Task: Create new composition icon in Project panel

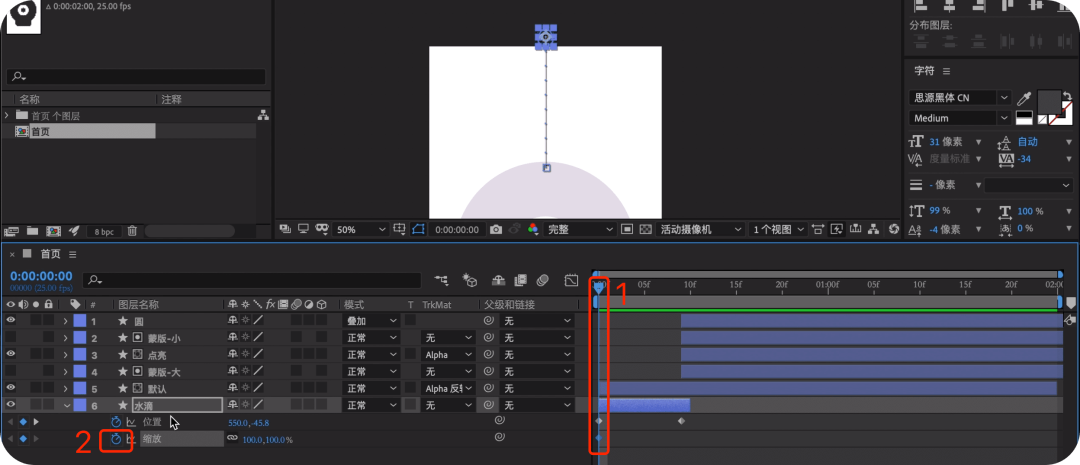Action: (x=52, y=231)
